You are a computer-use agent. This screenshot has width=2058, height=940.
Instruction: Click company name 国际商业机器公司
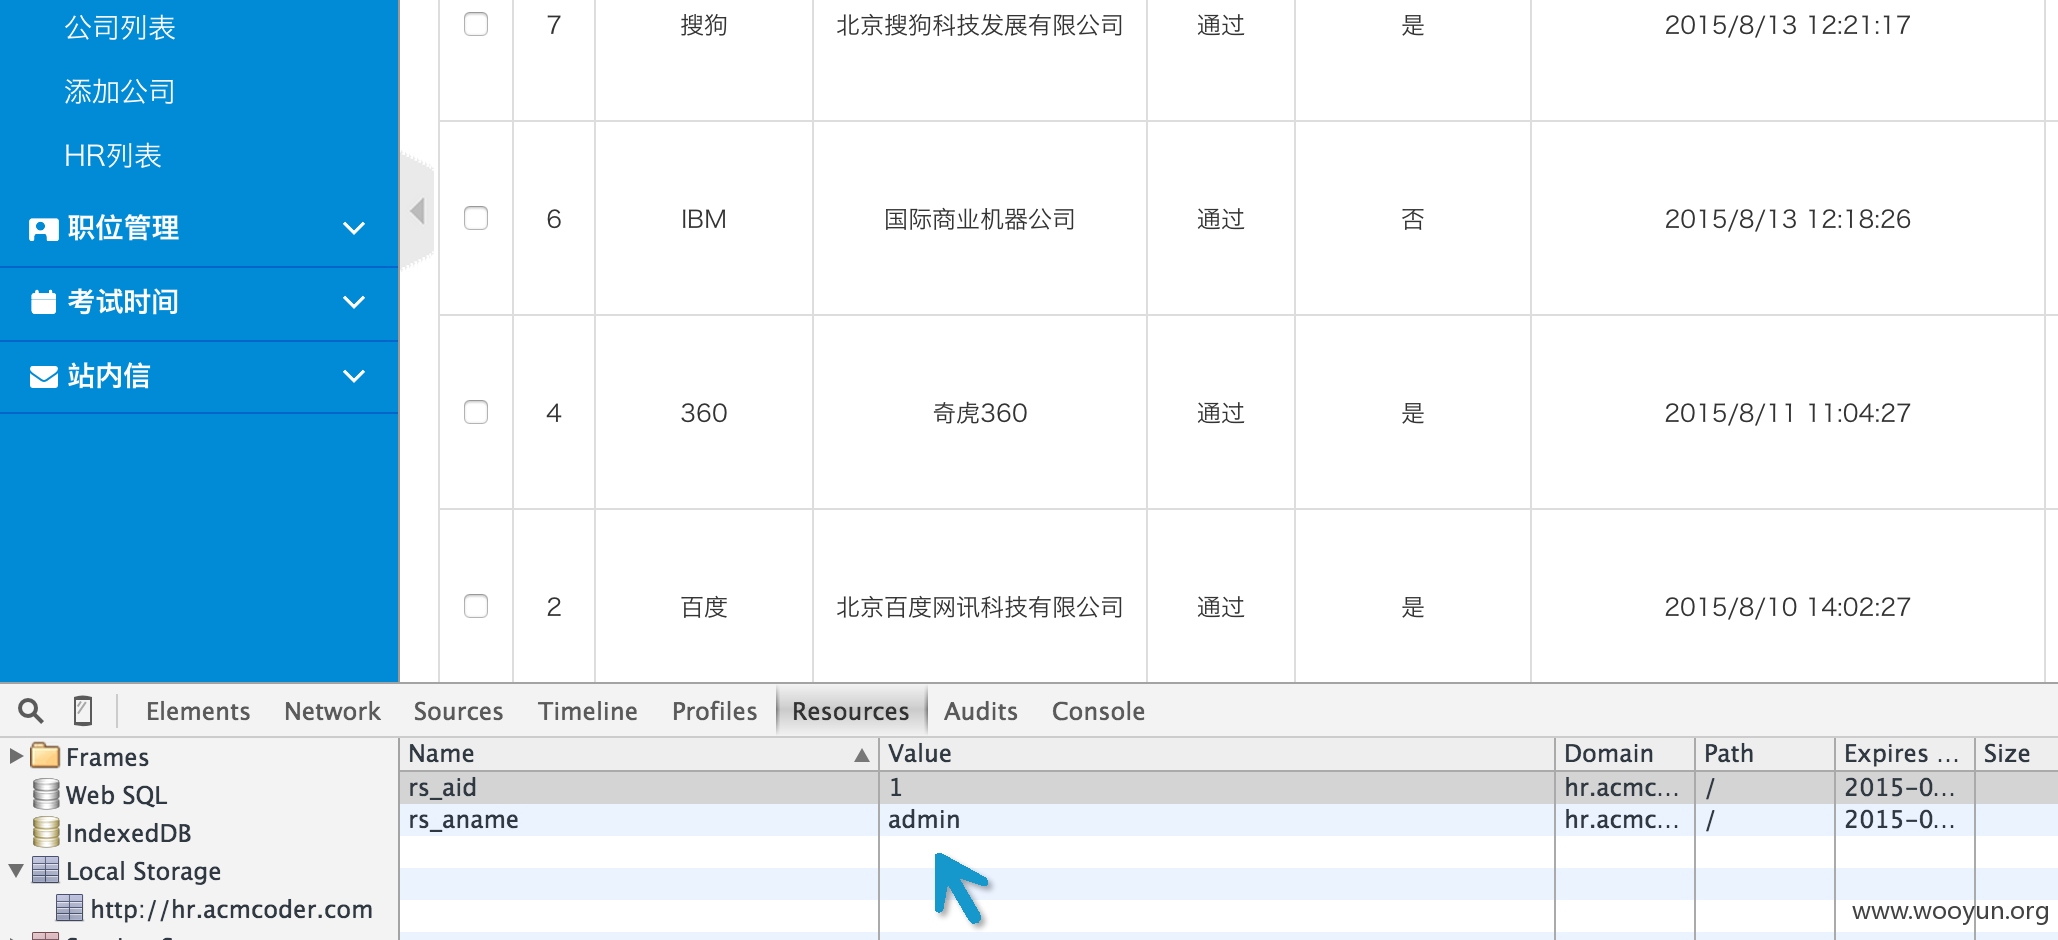tap(980, 219)
